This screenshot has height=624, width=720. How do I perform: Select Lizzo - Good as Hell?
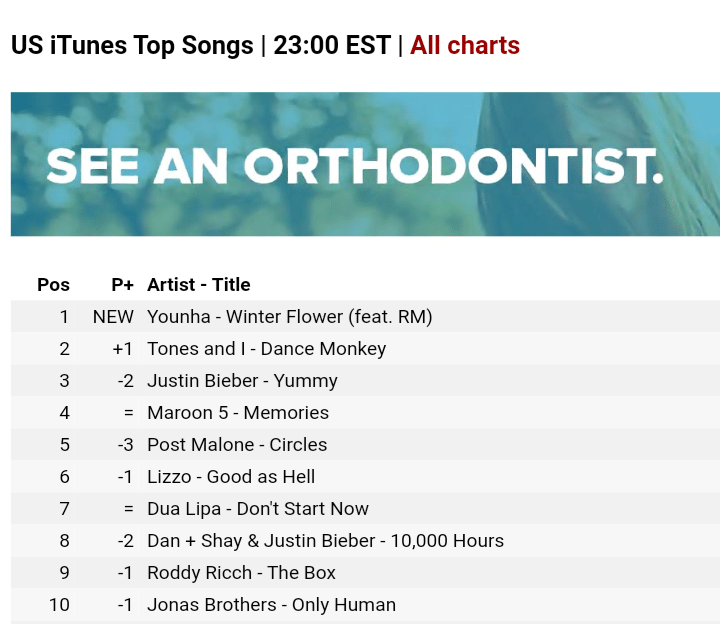tap(231, 477)
